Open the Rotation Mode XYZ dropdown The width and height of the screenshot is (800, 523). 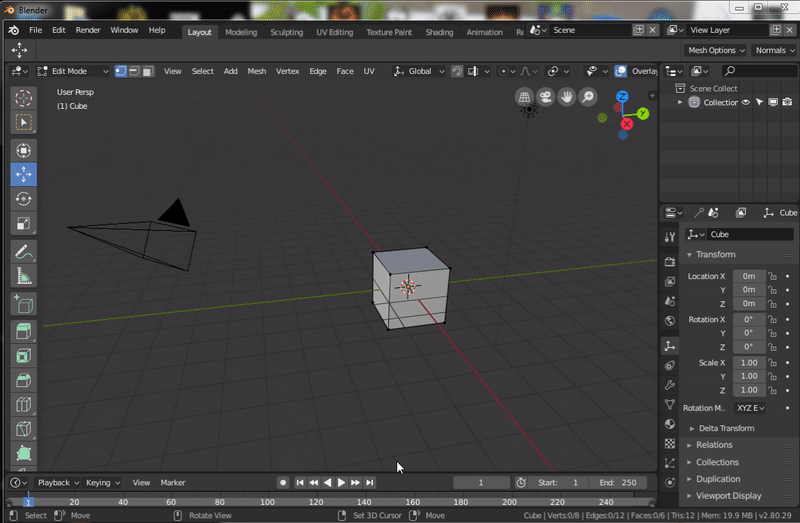pyautogui.click(x=749, y=408)
